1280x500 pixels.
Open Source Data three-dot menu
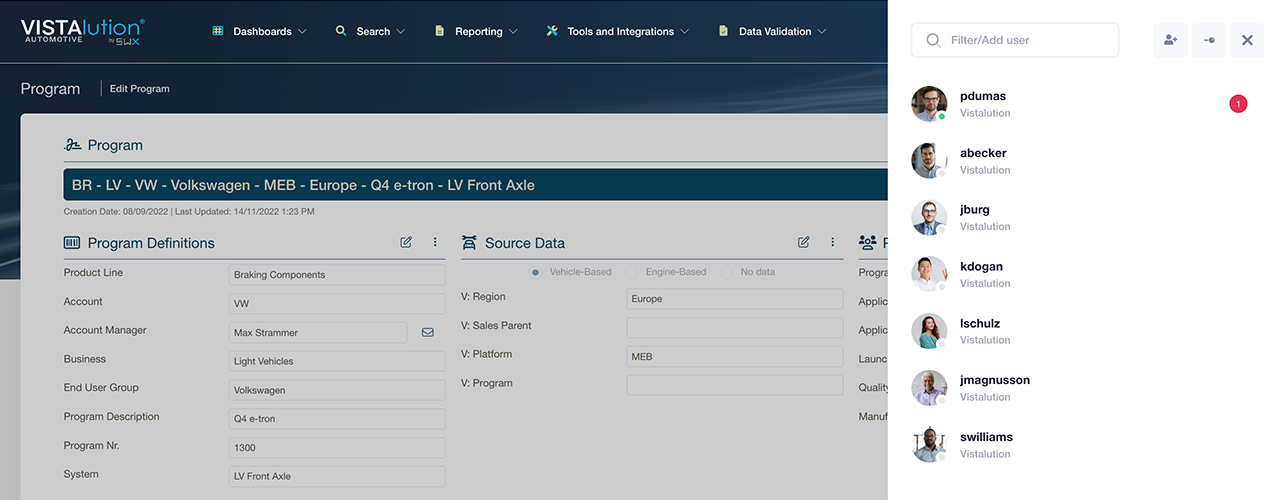tap(832, 242)
